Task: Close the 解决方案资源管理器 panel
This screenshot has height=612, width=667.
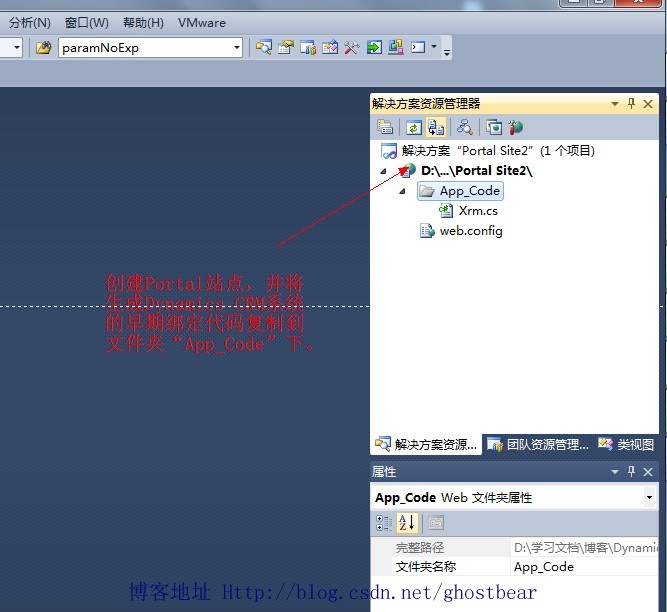Action: click(x=648, y=104)
